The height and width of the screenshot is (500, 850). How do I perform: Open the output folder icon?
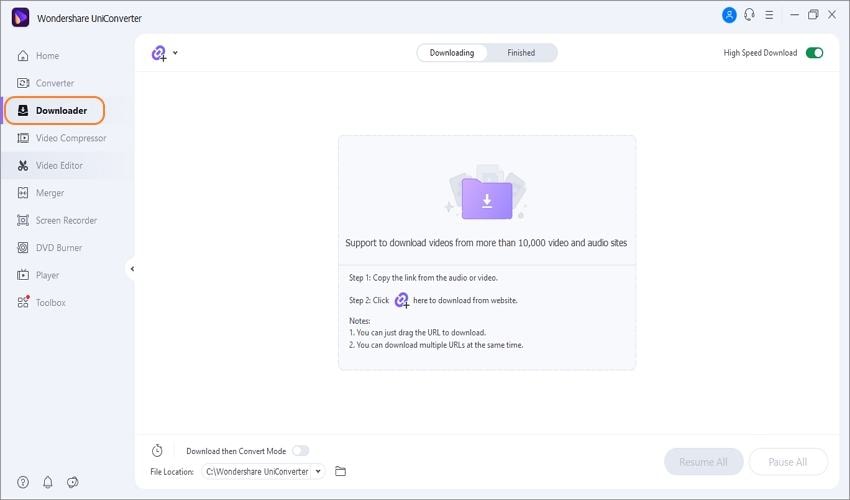click(340, 471)
